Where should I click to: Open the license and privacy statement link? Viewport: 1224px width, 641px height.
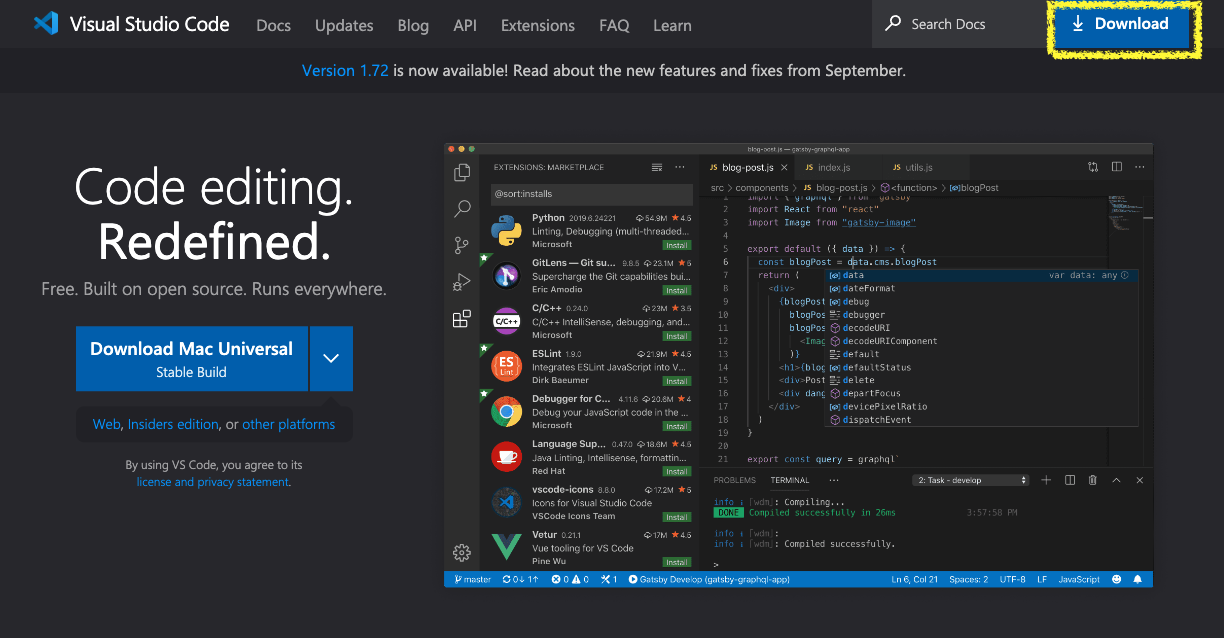(213, 482)
